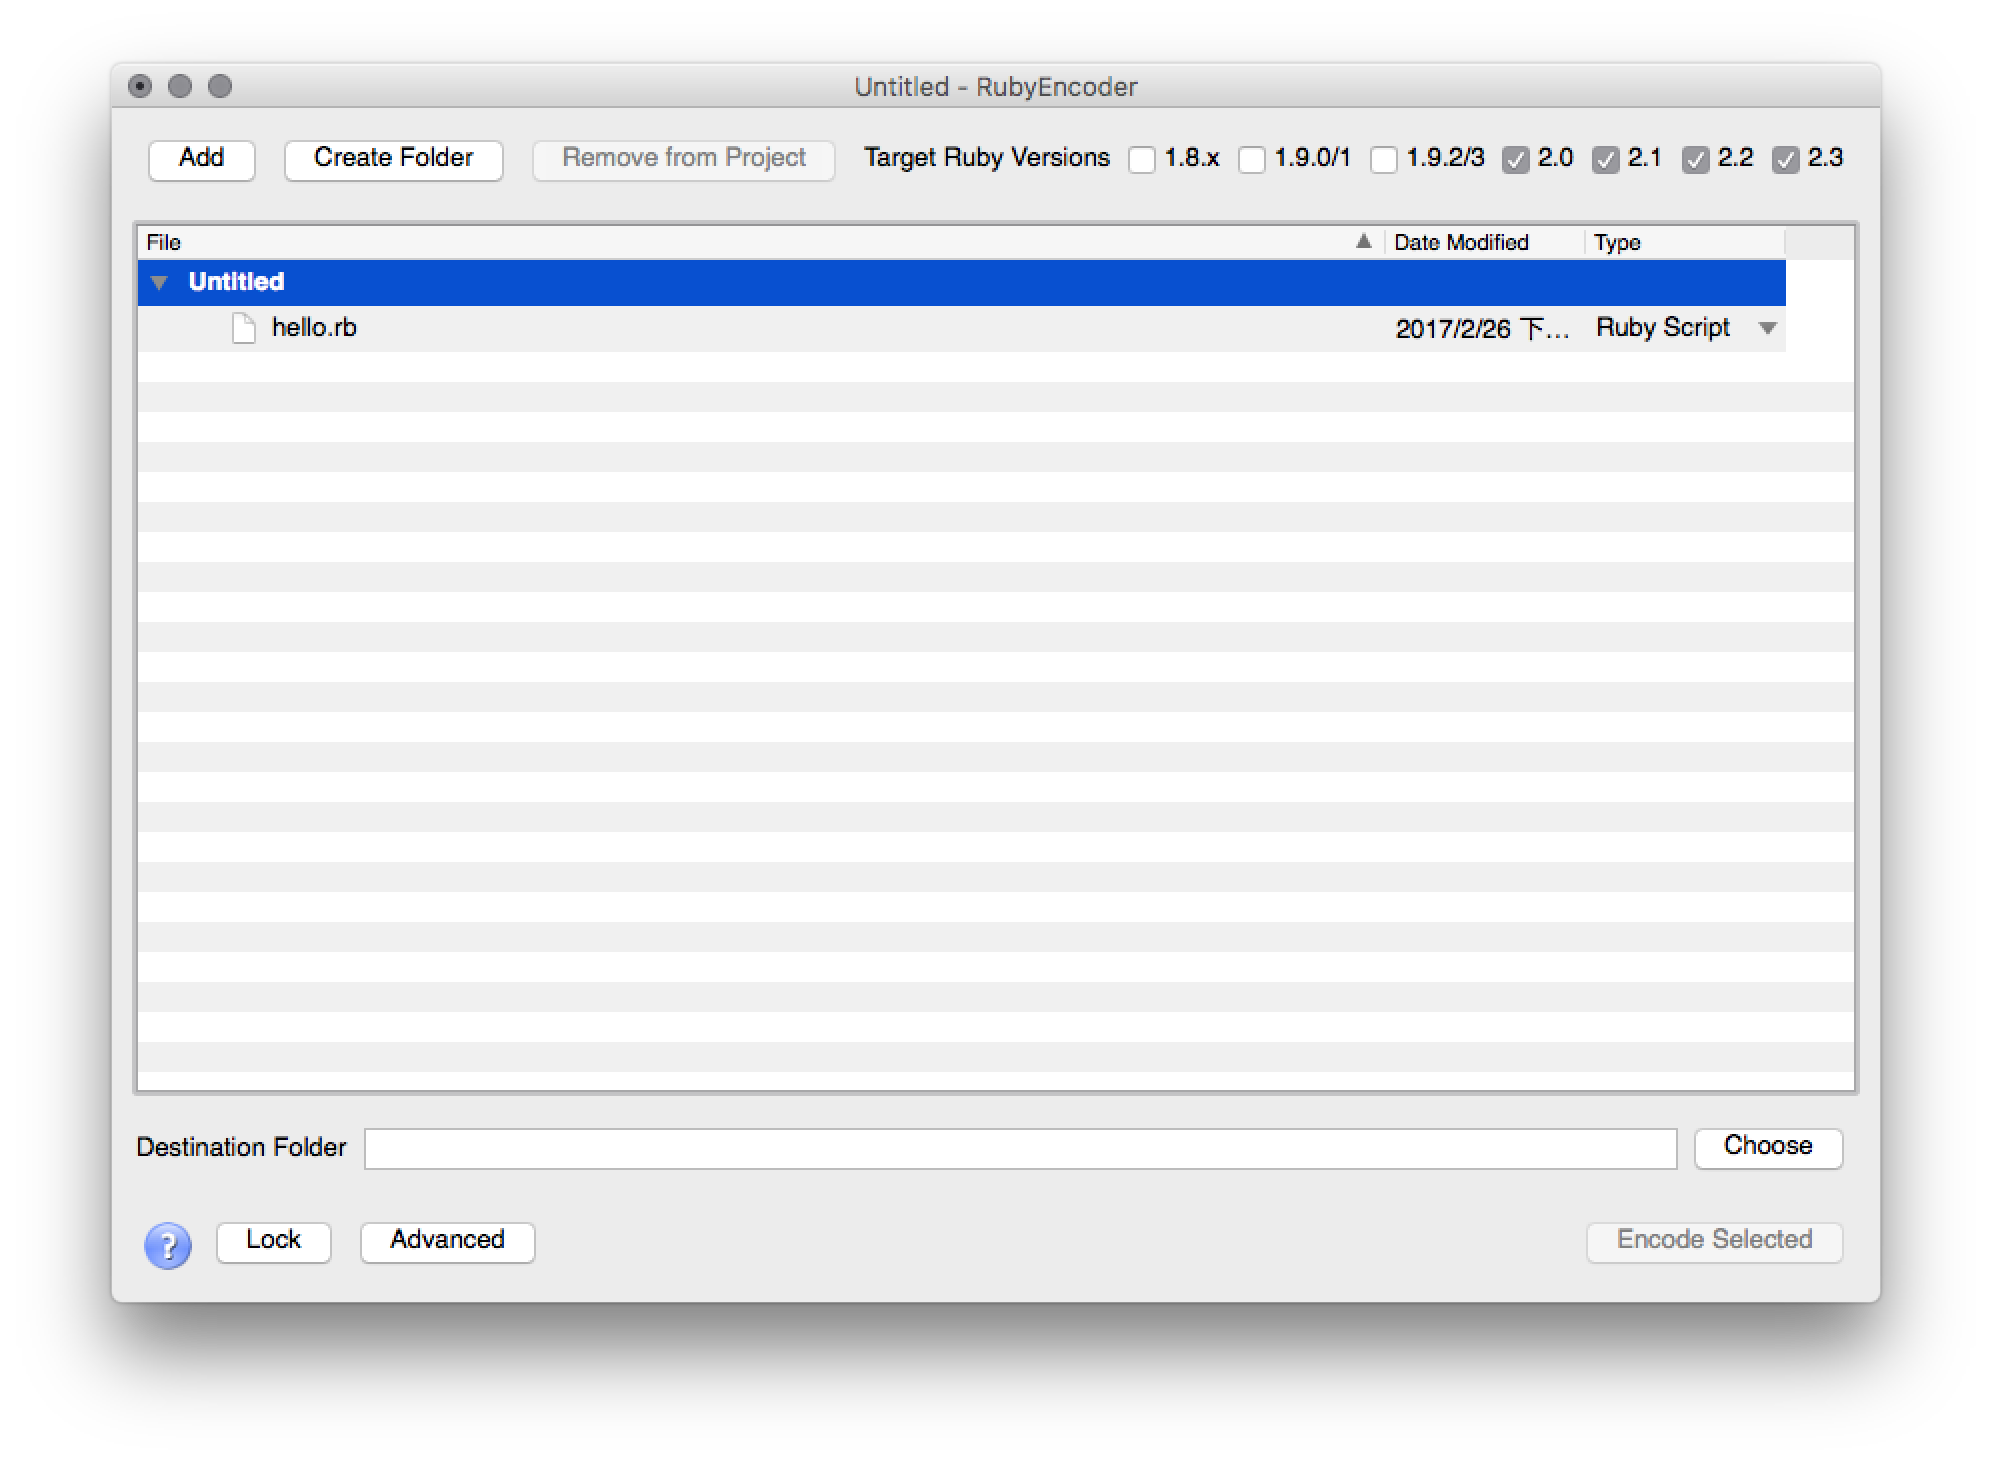1992x1462 pixels.
Task: Open the Advanced settings button
Action: tap(447, 1241)
